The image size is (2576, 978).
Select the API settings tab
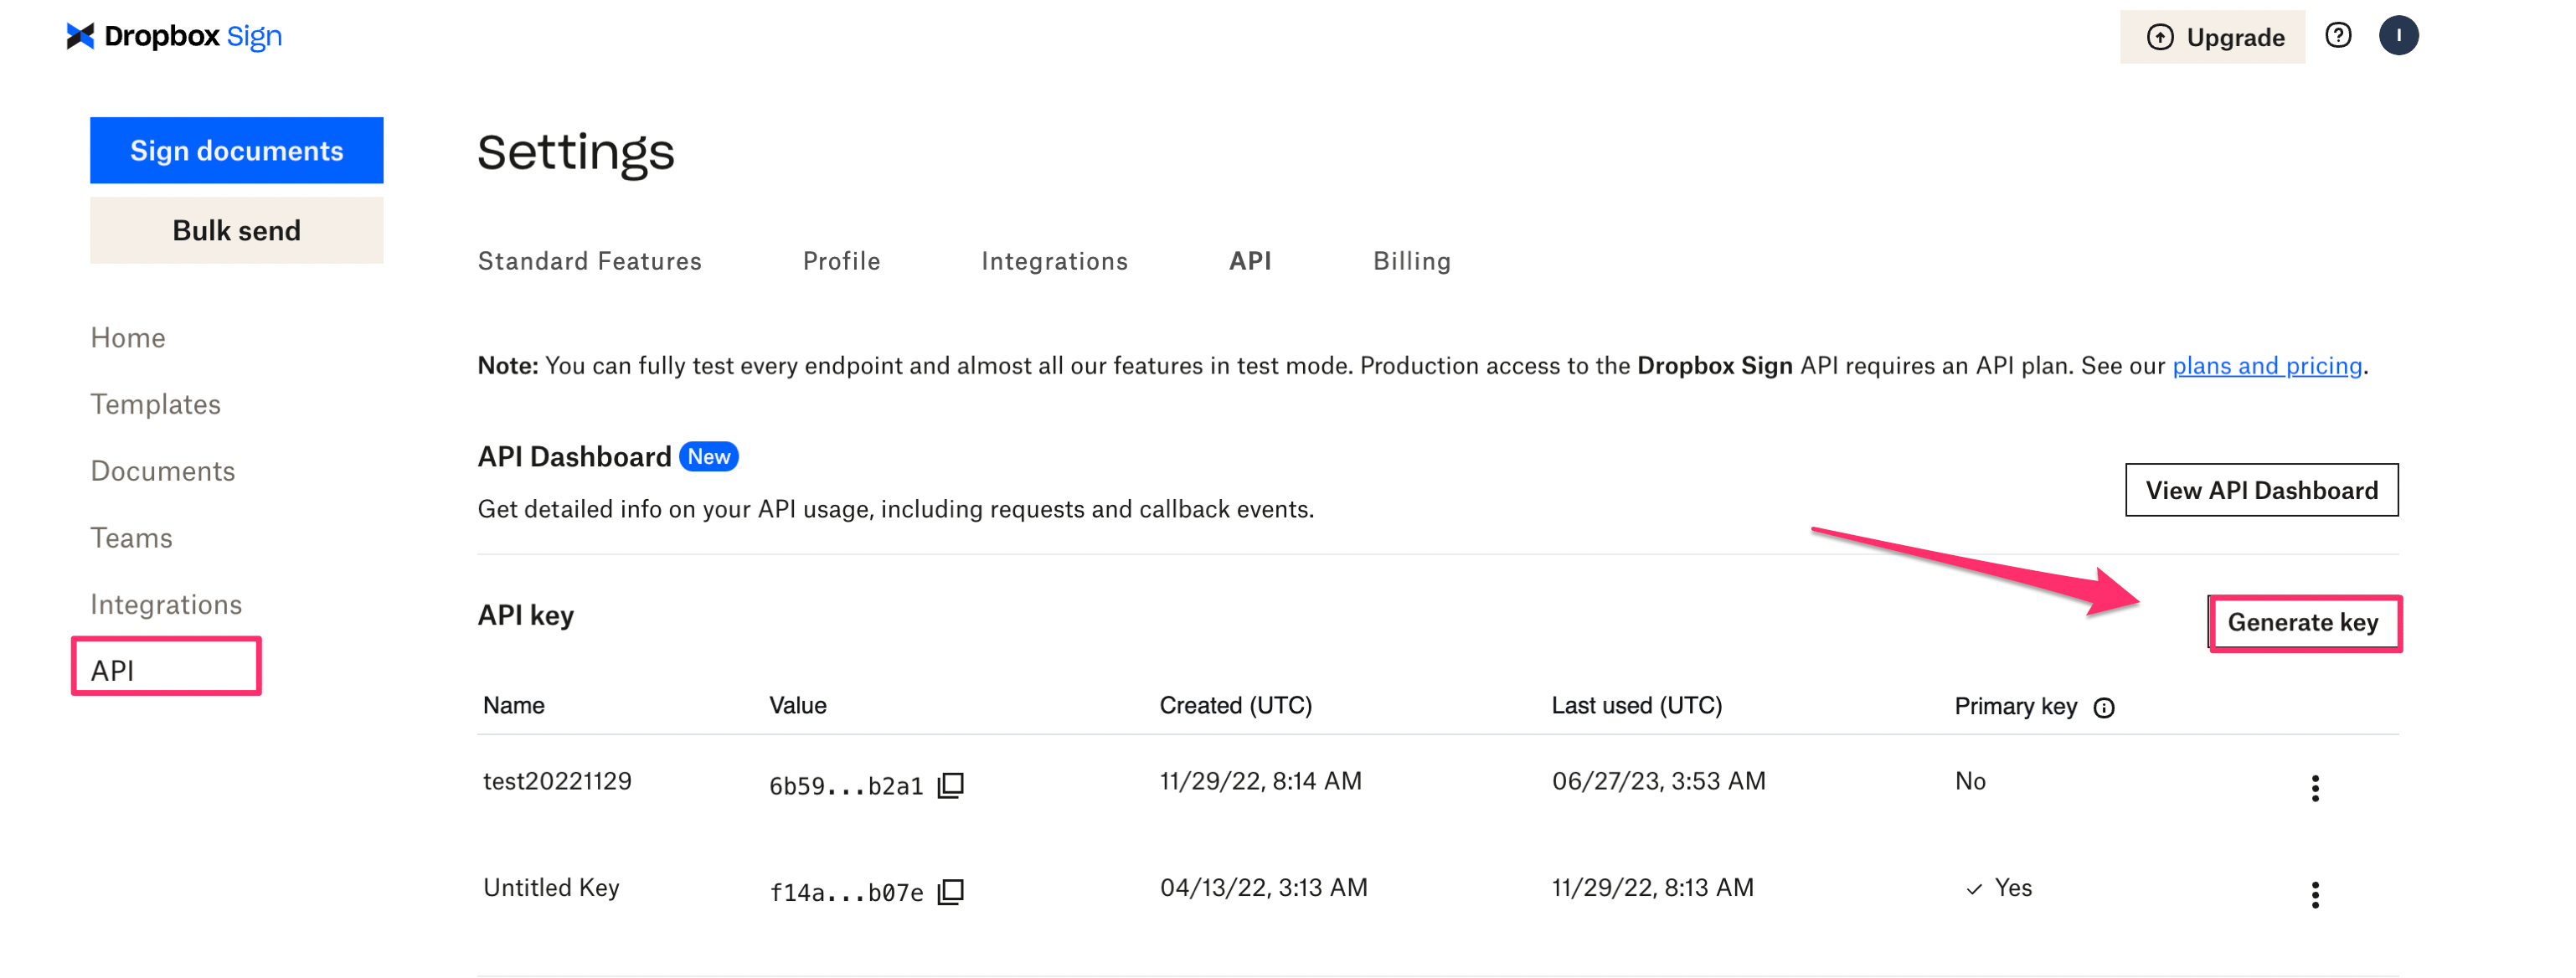(x=1250, y=261)
